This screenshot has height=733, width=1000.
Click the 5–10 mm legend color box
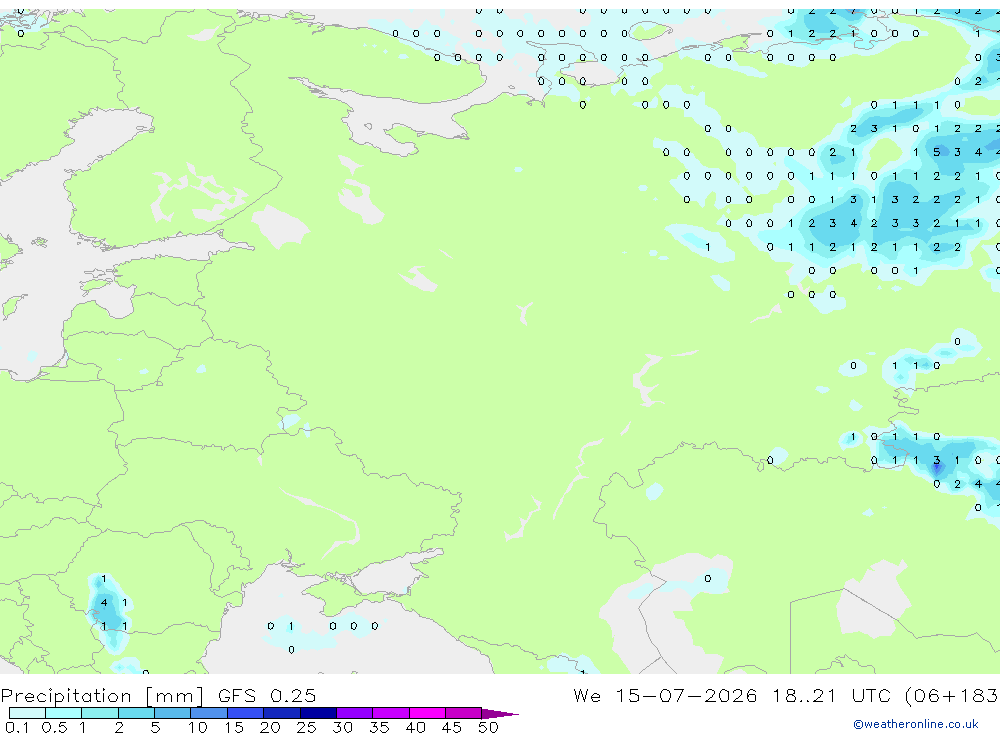(172, 713)
